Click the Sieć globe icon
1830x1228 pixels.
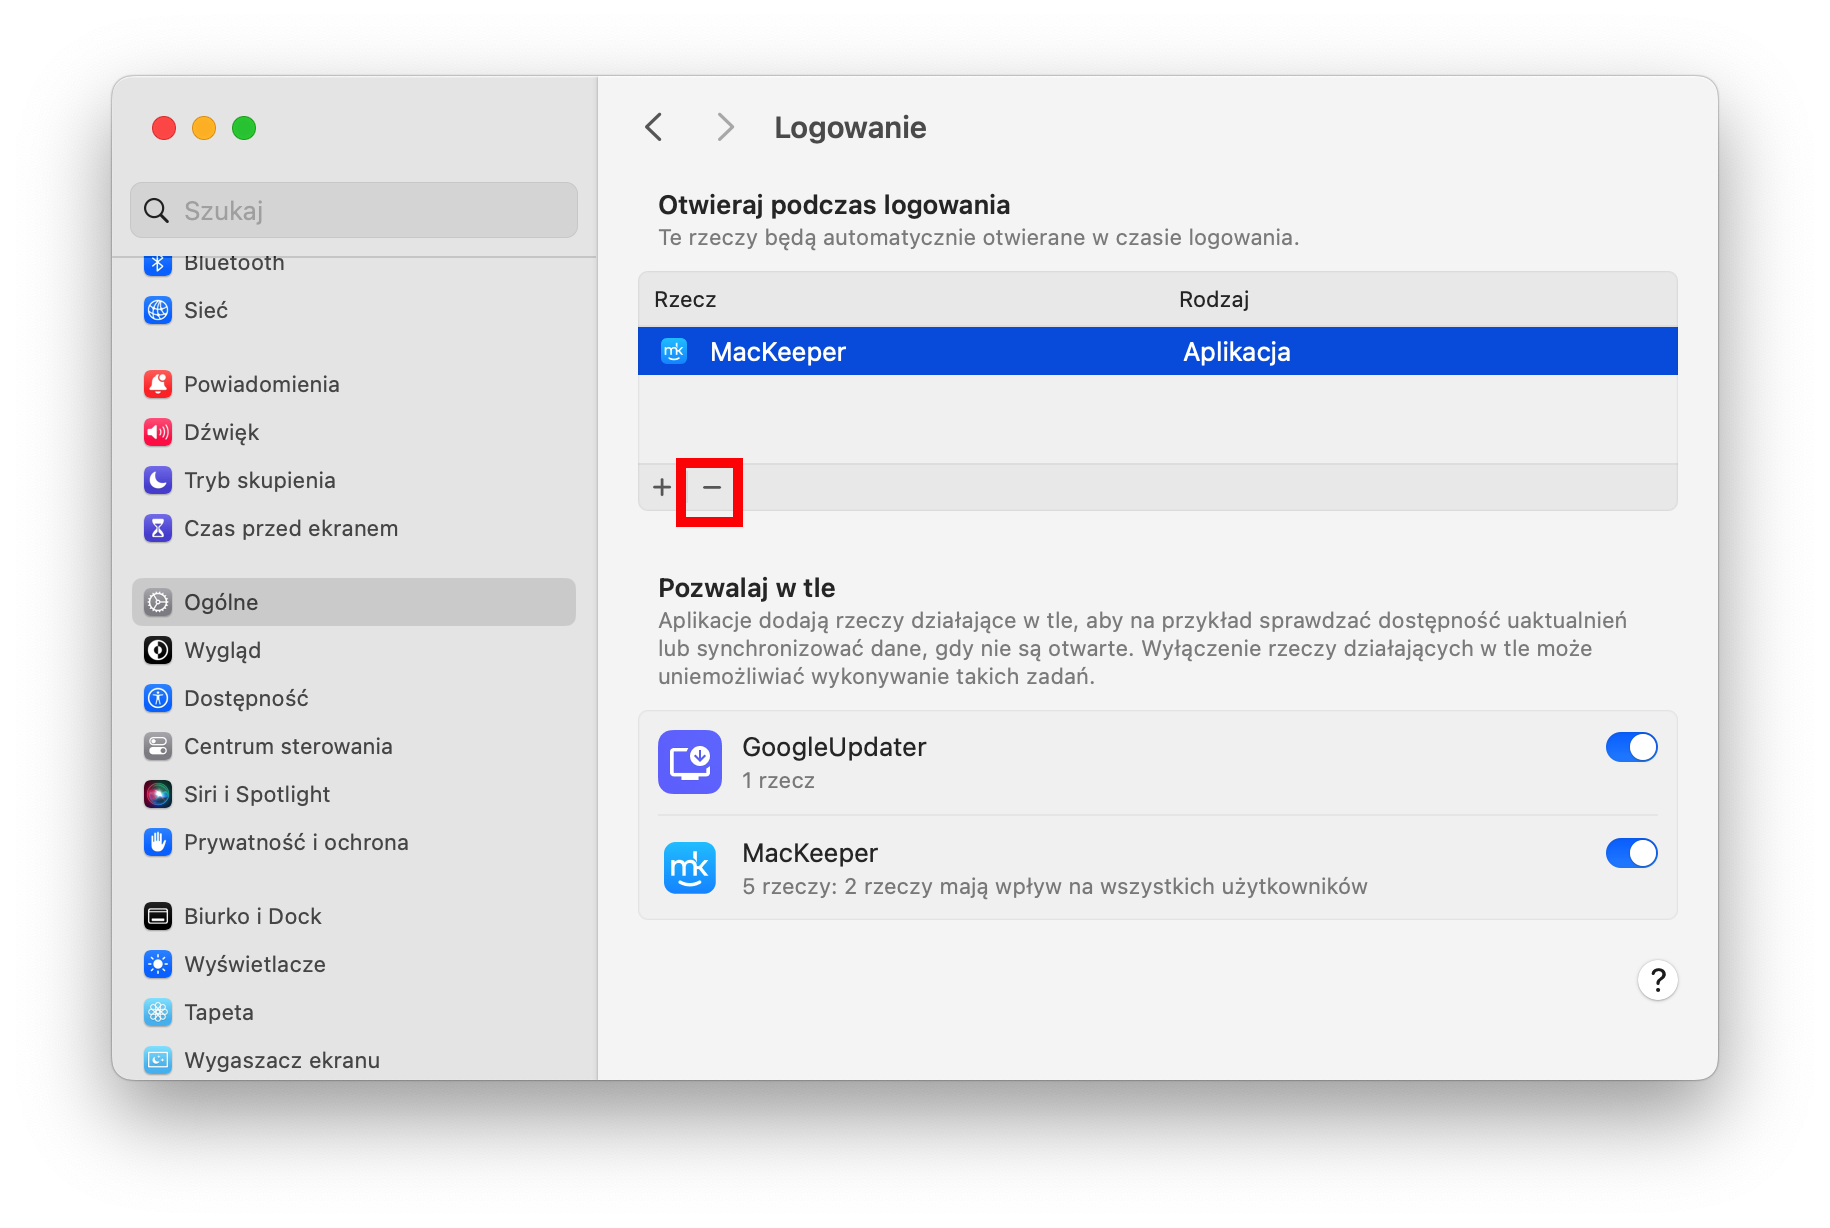[158, 310]
